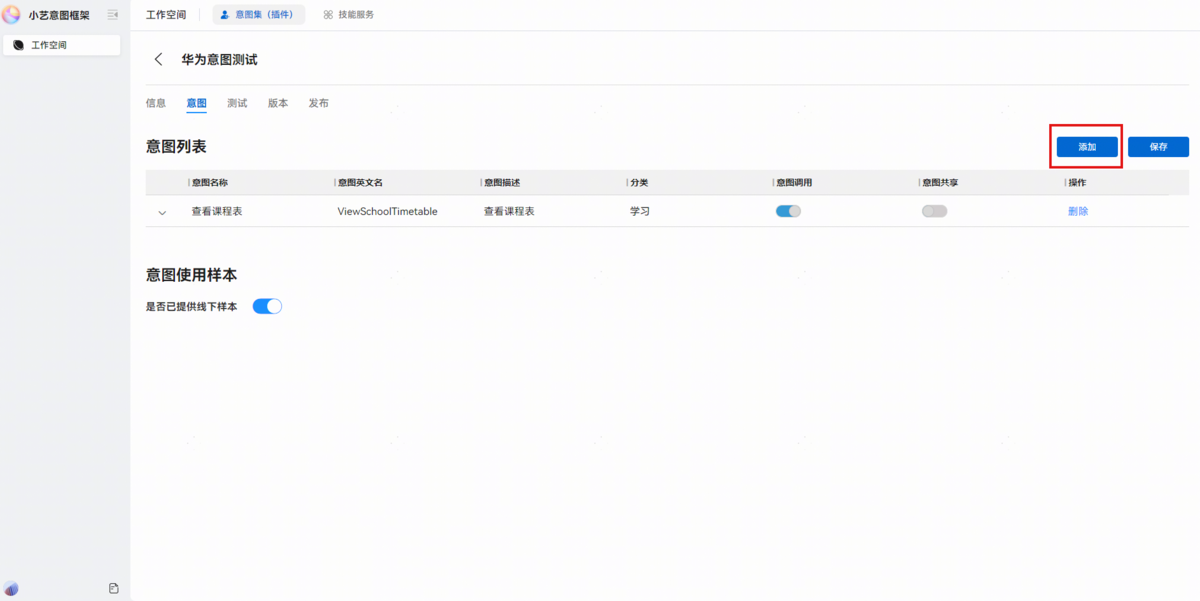Click the 保存 button
This screenshot has width=1200, height=601.
tap(1158, 147)
